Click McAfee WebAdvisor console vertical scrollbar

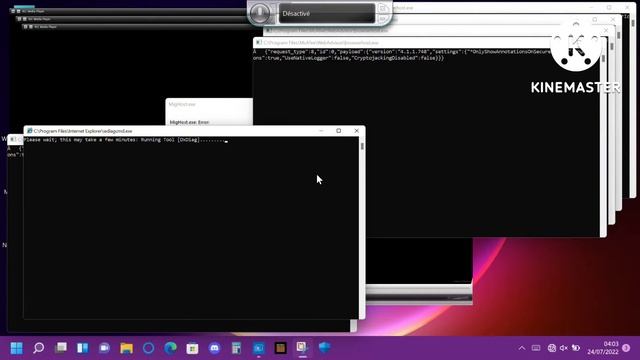tap(603, 143)
